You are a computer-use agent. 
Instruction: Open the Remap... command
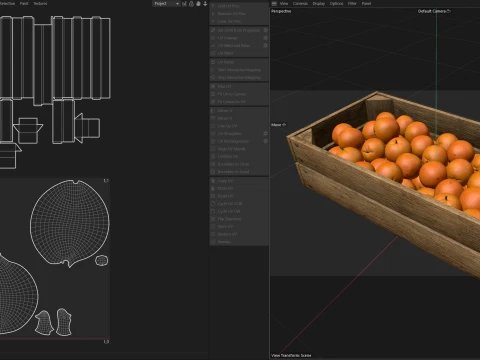click(x=239, y=242)
